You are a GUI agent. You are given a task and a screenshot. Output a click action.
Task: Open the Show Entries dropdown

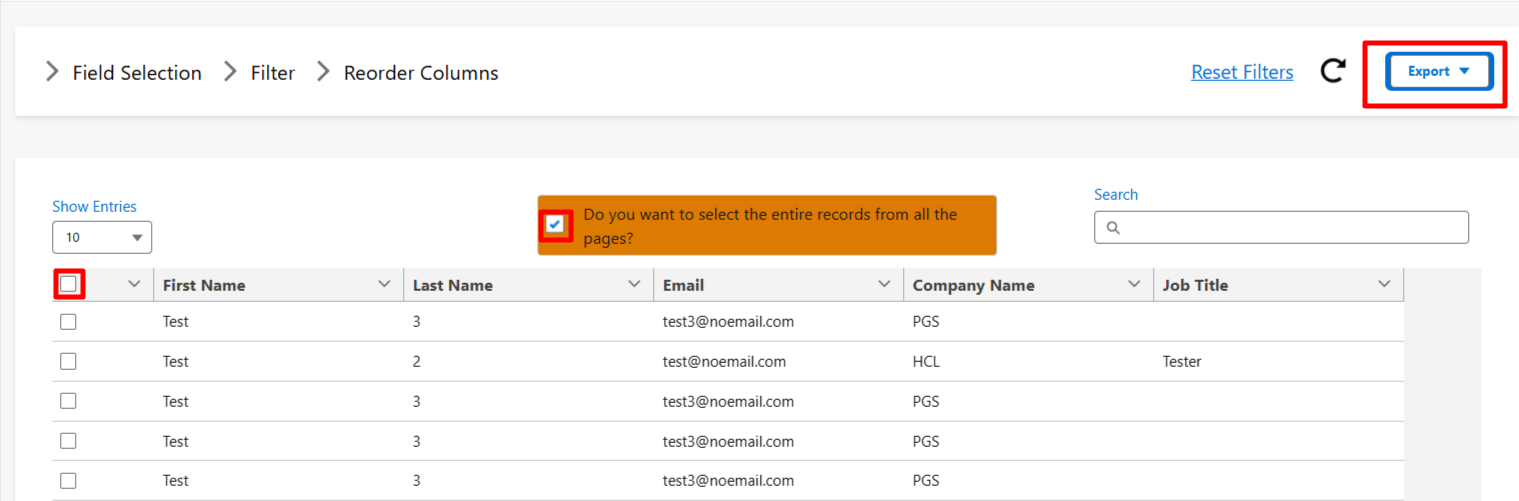click(x=102, y=237)
